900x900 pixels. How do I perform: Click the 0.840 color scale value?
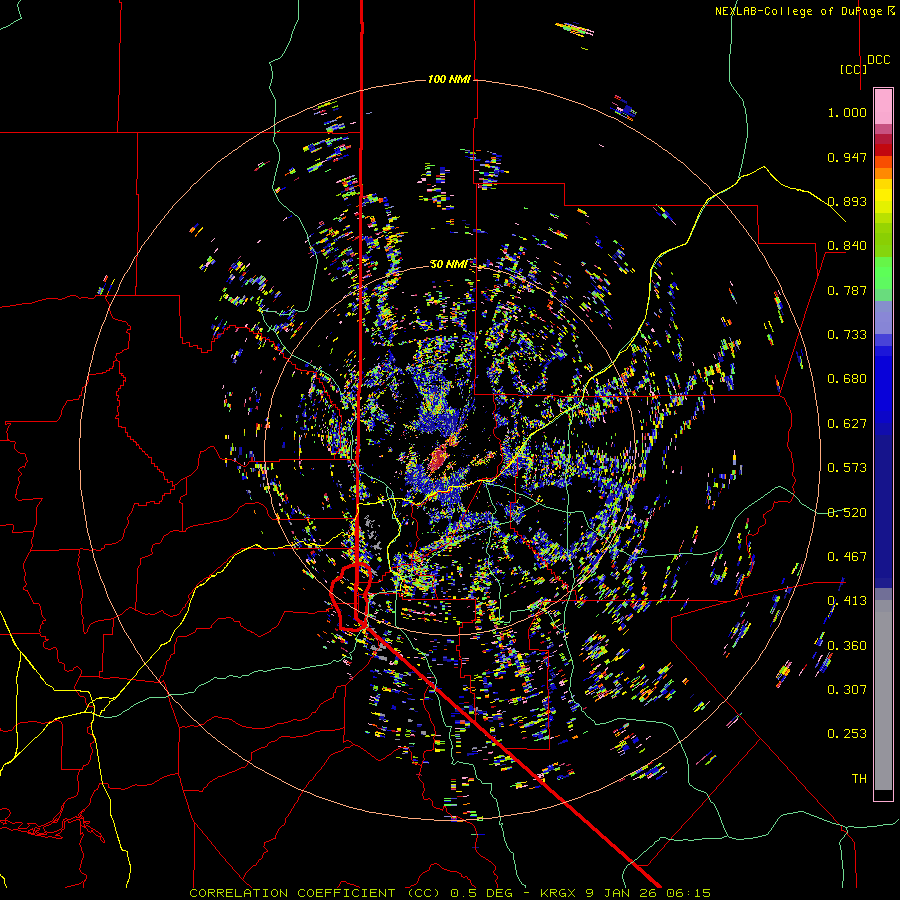click(847, 246)
